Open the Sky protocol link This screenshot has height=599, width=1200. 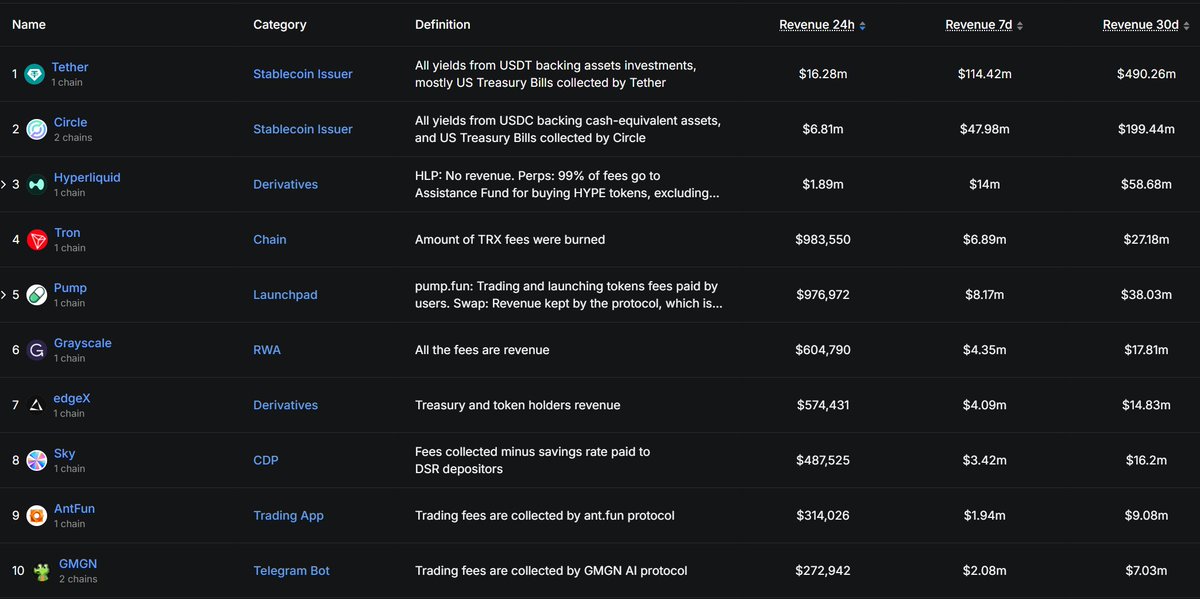[64, 453]
